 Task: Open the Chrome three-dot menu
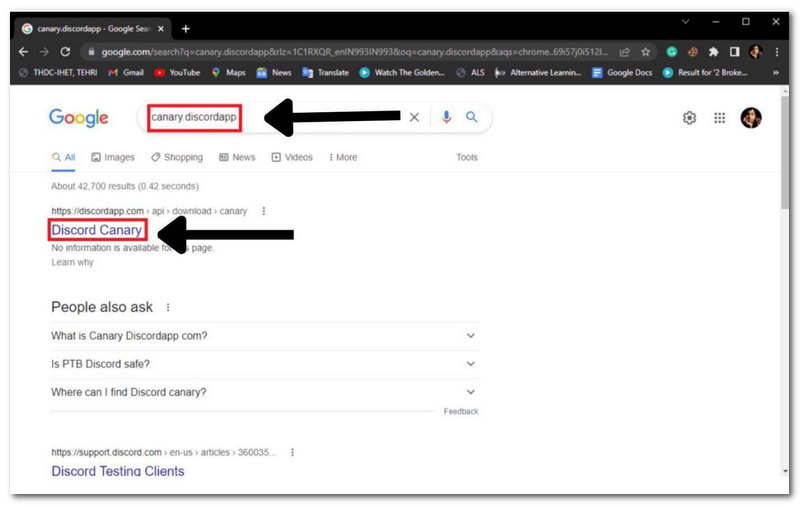click(x=777, y=52)
